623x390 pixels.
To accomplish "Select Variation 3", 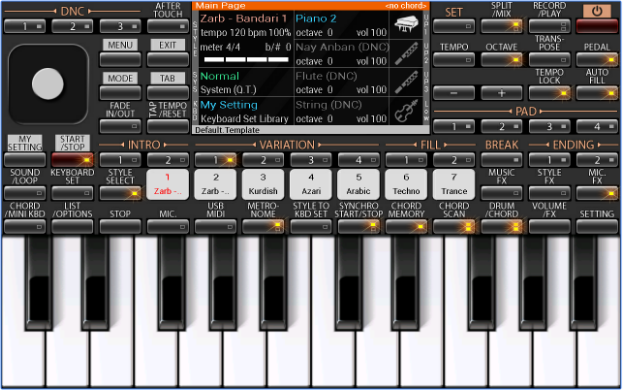I will (311, 160).
